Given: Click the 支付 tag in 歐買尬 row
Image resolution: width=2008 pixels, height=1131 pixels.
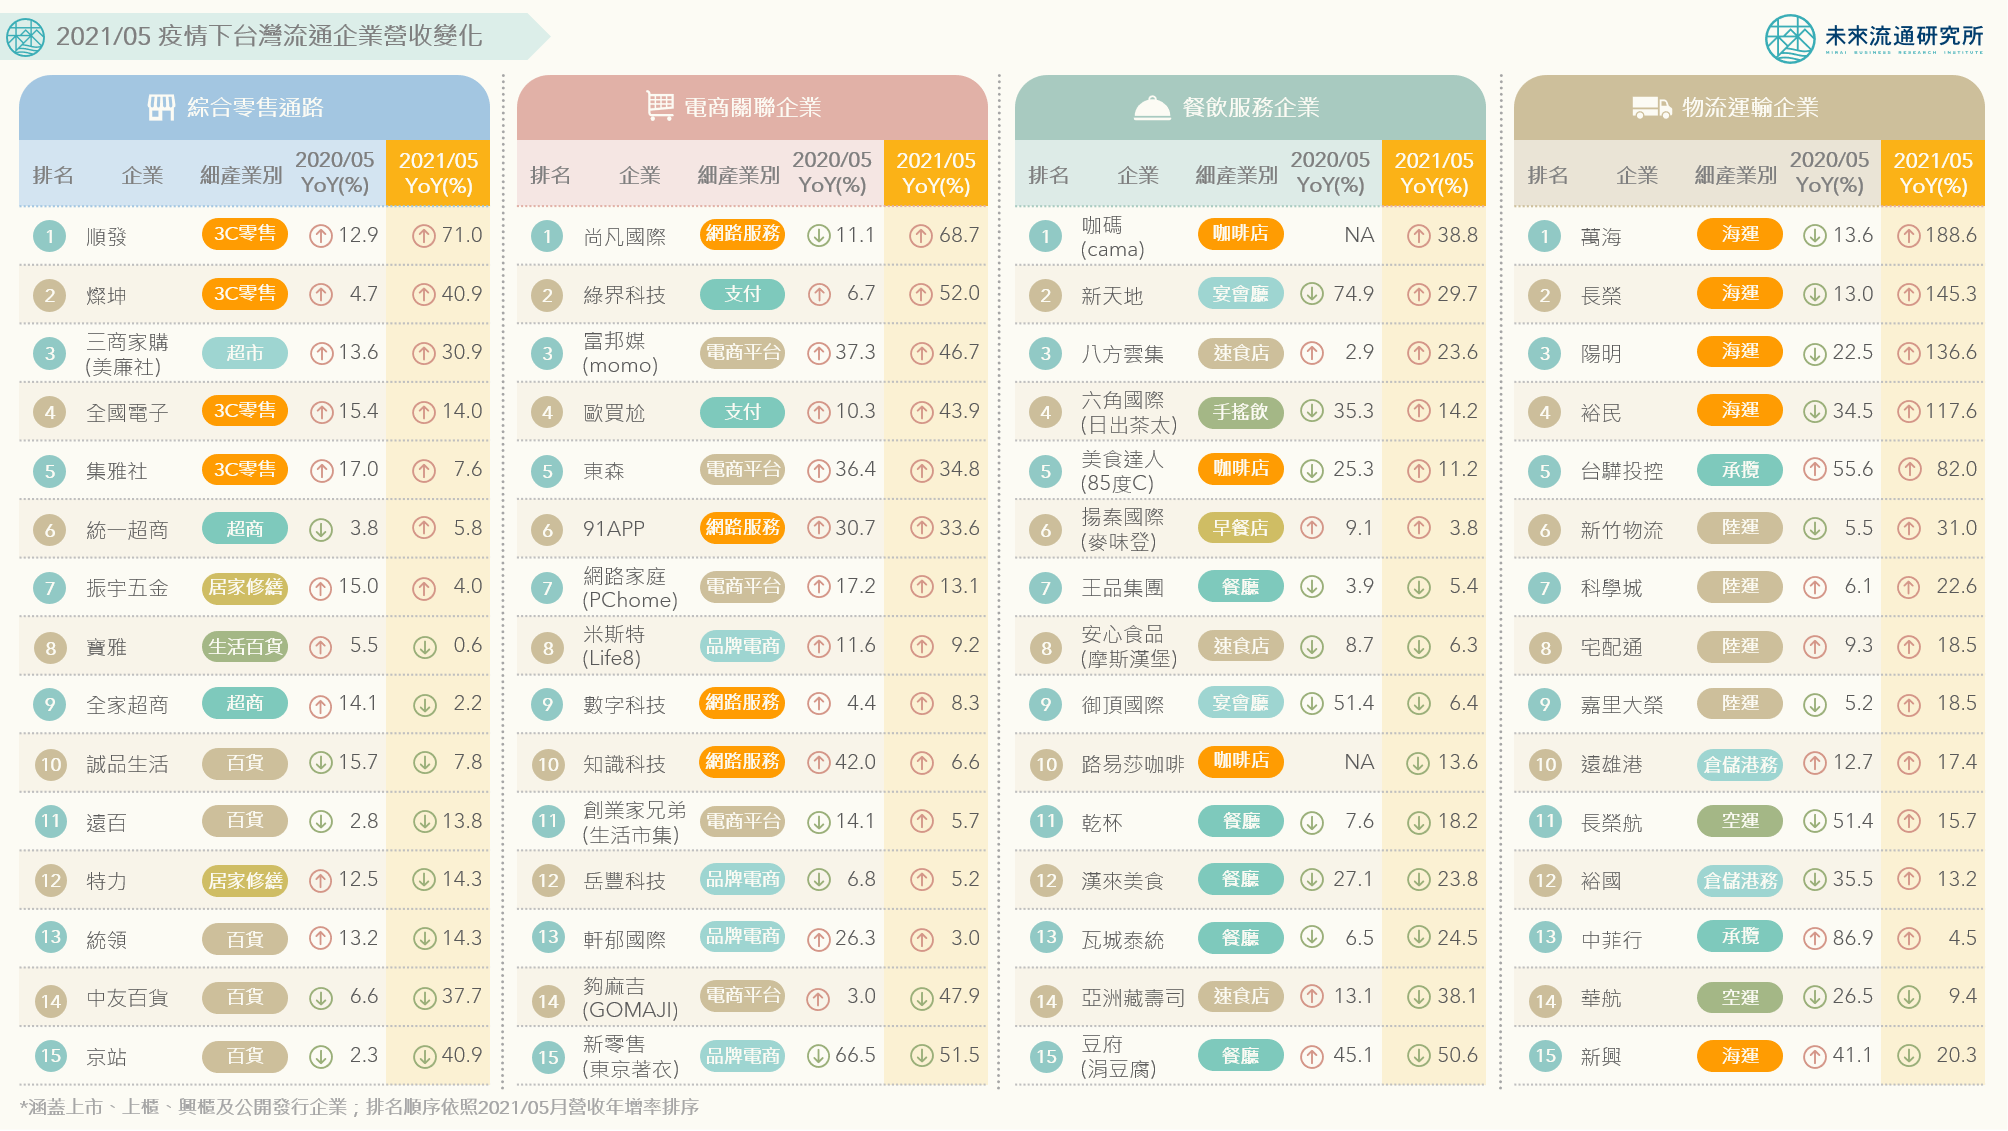Looking at the screenshot, I should 742,412.
